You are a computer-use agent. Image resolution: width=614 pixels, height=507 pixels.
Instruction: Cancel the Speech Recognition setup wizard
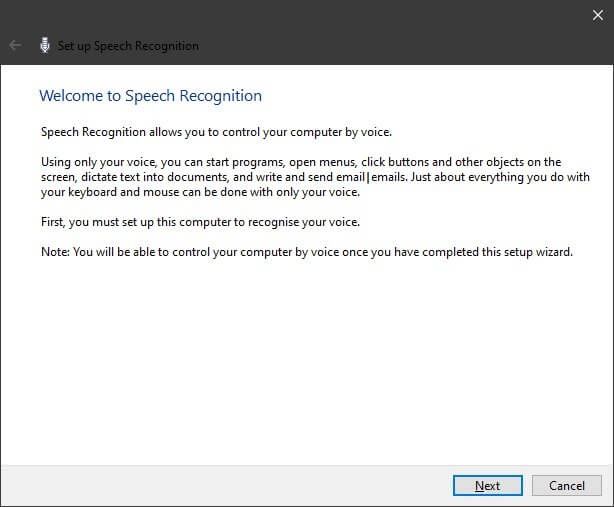(x=567, y=485)
